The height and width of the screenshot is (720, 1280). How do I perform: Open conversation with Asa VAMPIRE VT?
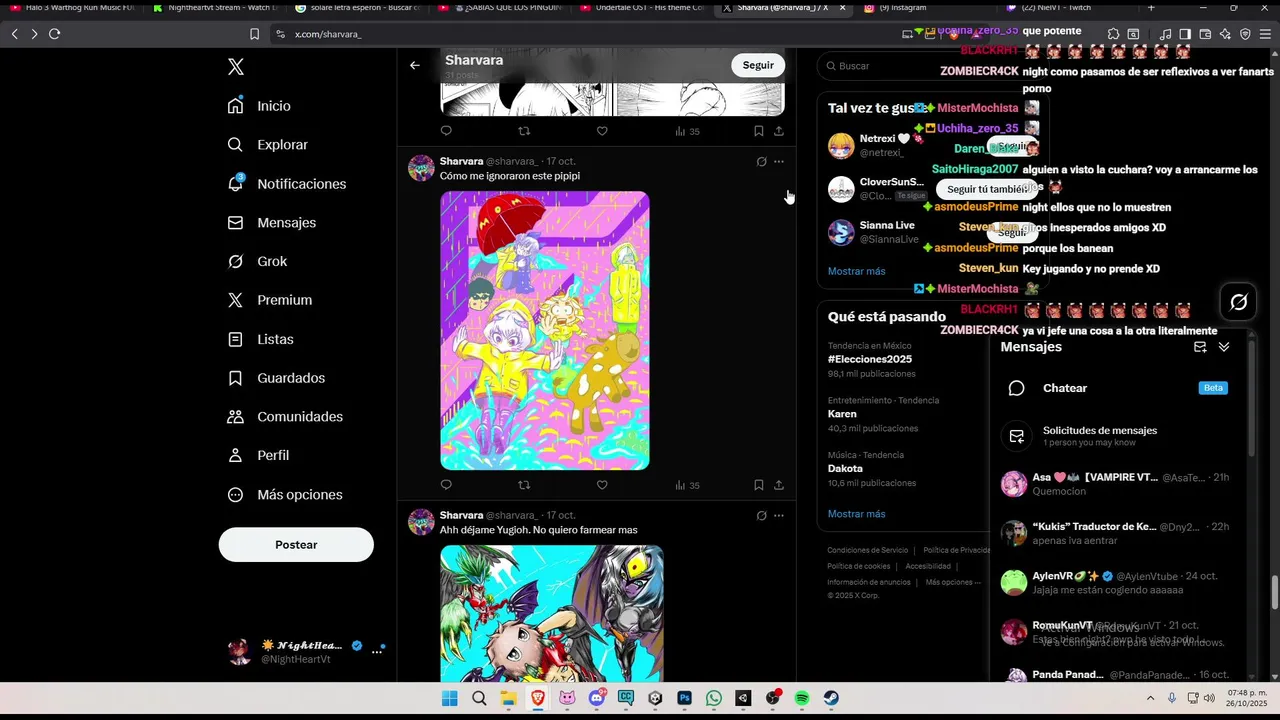point(1117,484)
